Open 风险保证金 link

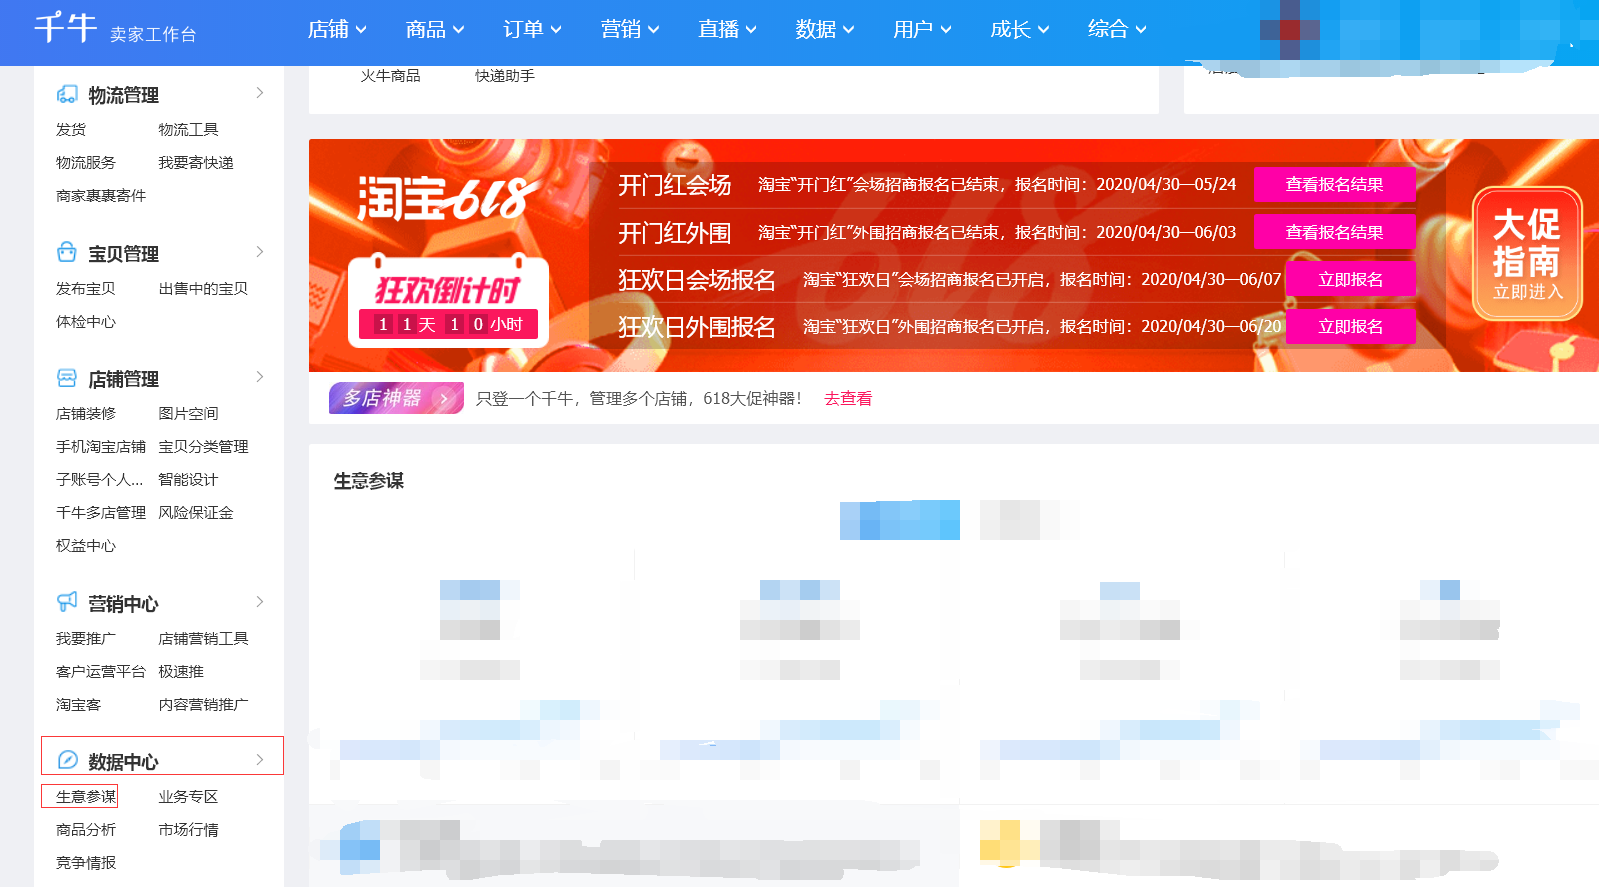(x=196, y=512)
